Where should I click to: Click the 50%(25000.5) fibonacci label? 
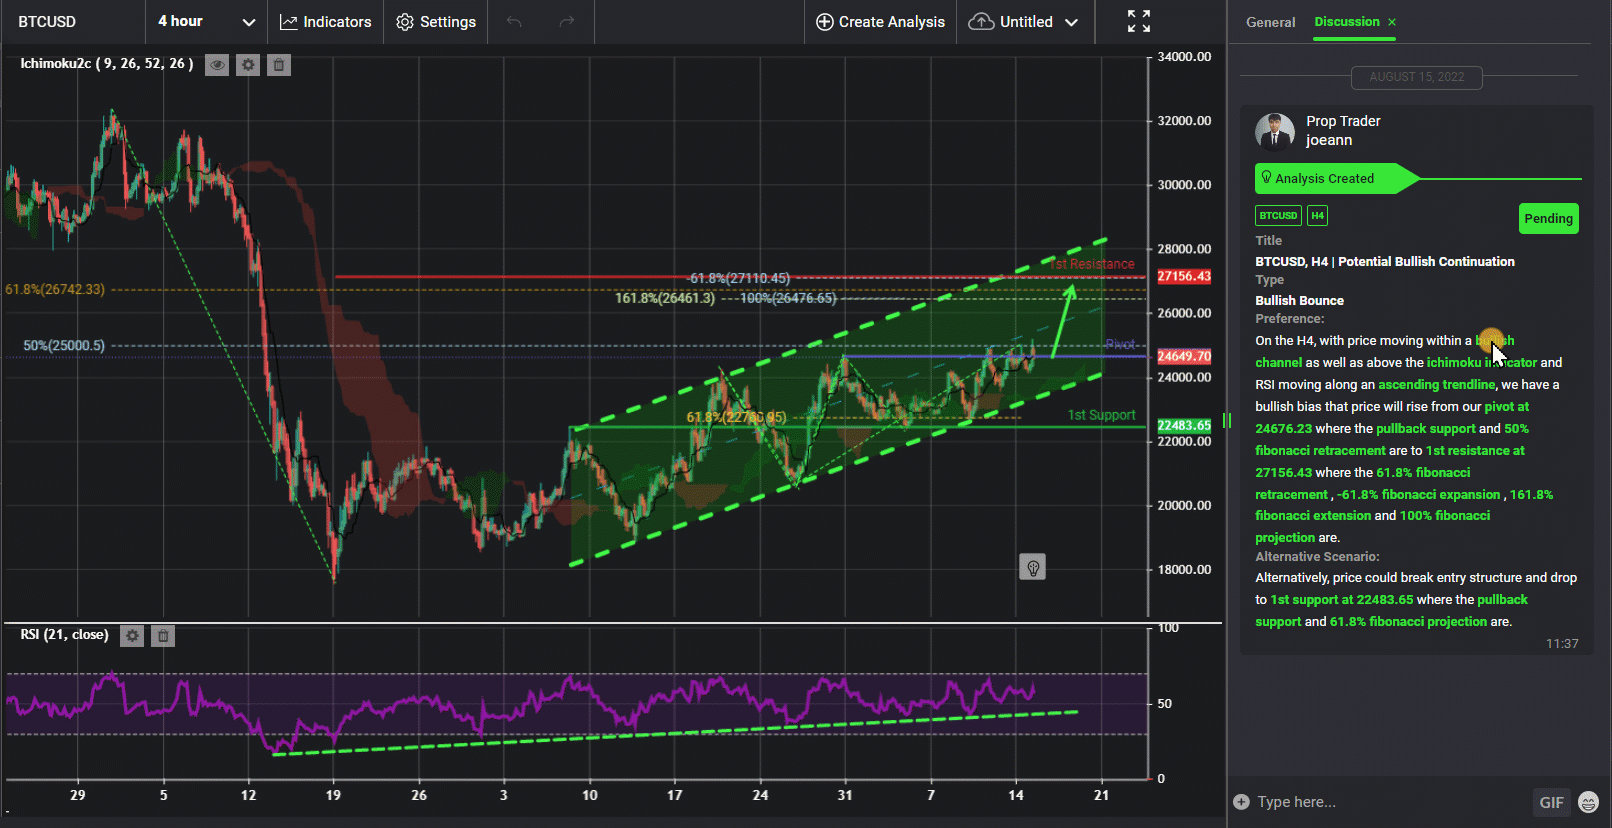pos(64,346)
